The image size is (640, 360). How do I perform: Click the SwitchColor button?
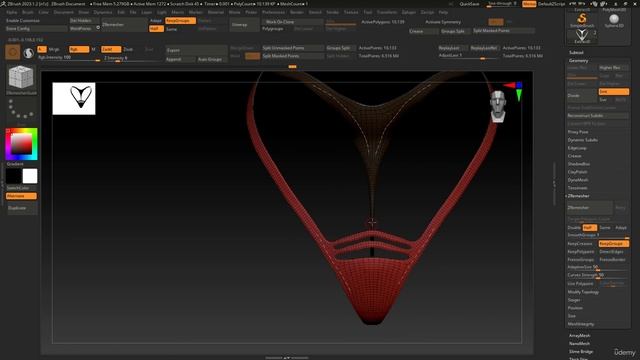tap(18, 188)
